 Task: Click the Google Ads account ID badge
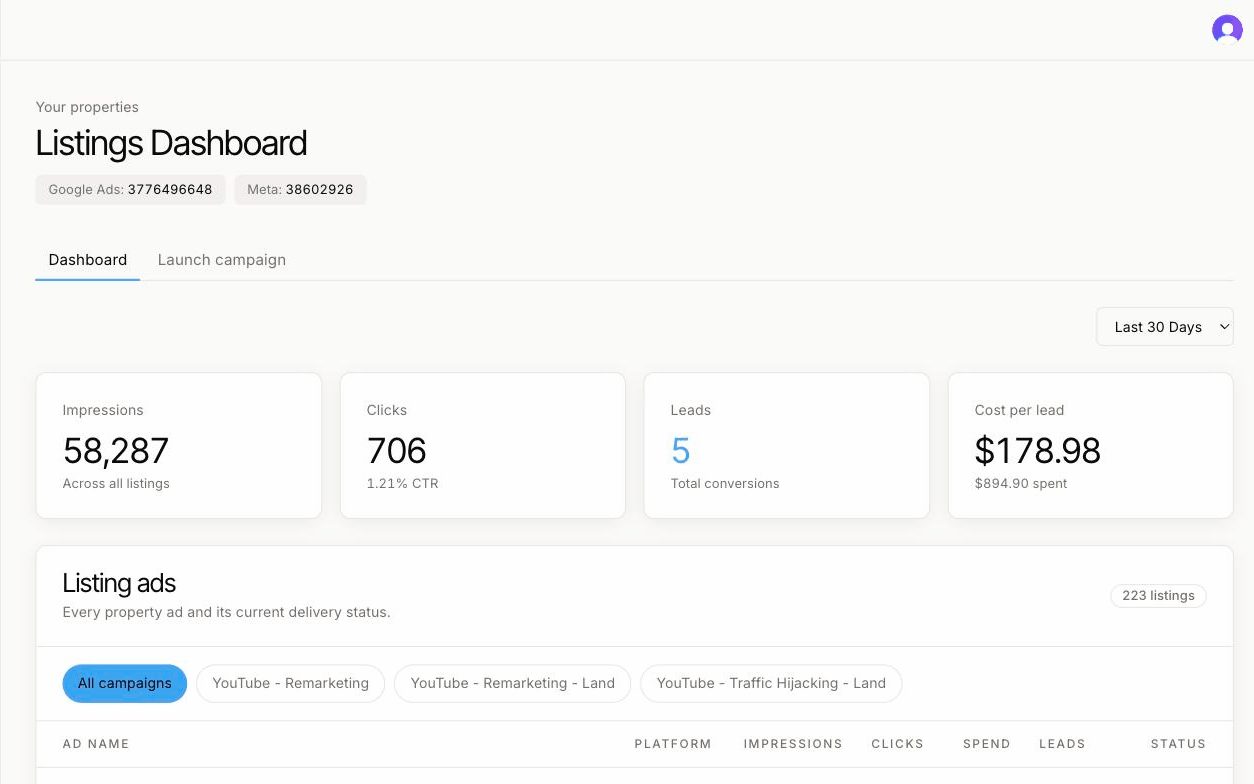[x=130, y=190]
